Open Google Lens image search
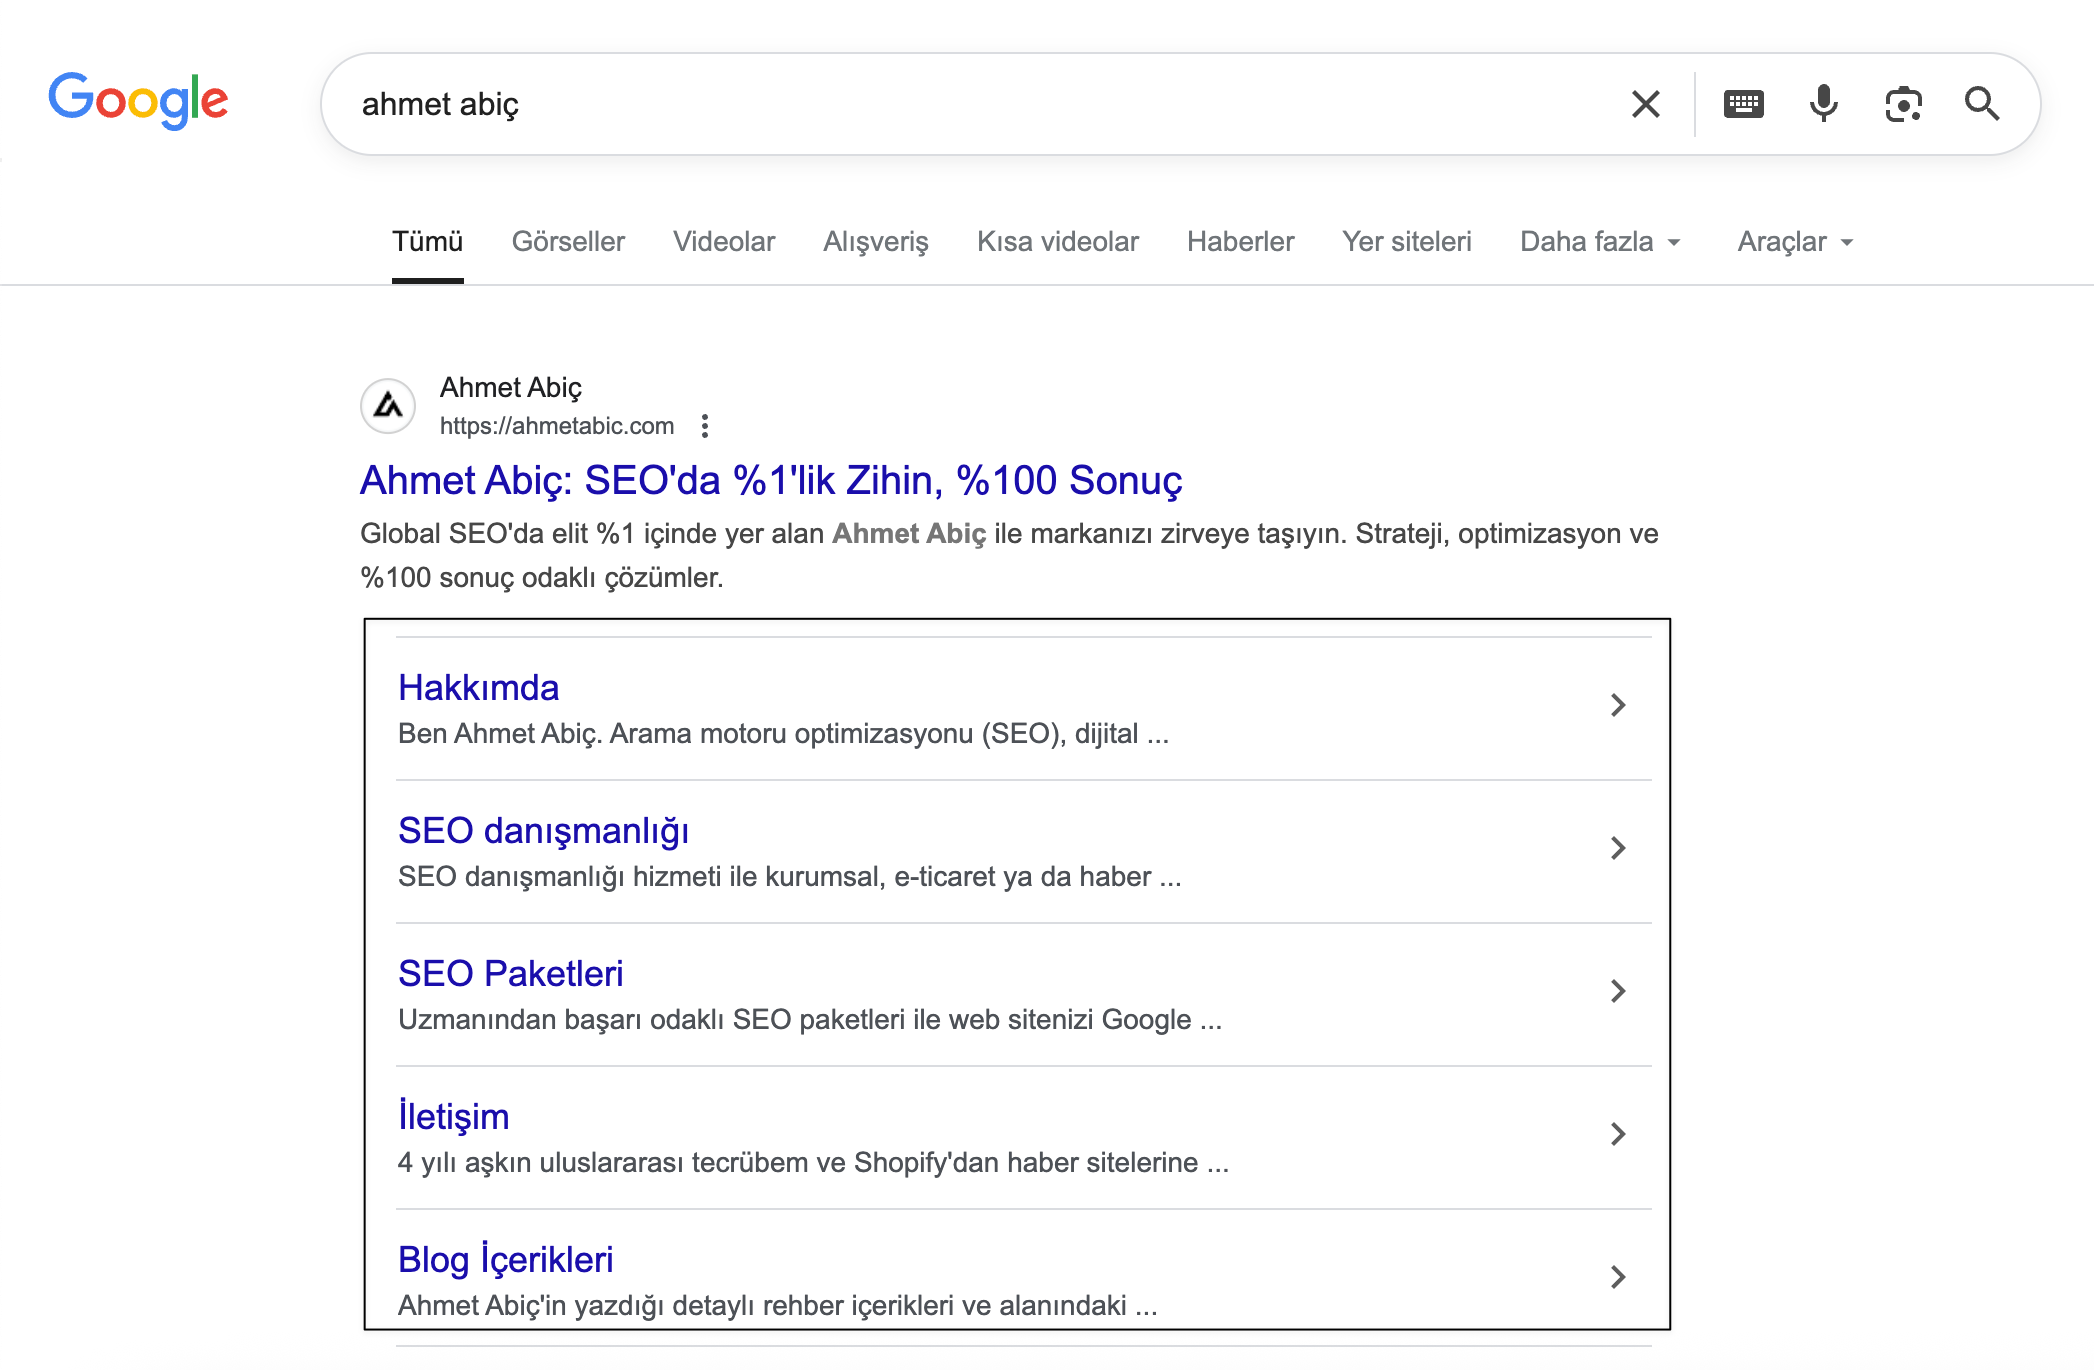Screen dimensions: 2094x1370 point(1903,104)
